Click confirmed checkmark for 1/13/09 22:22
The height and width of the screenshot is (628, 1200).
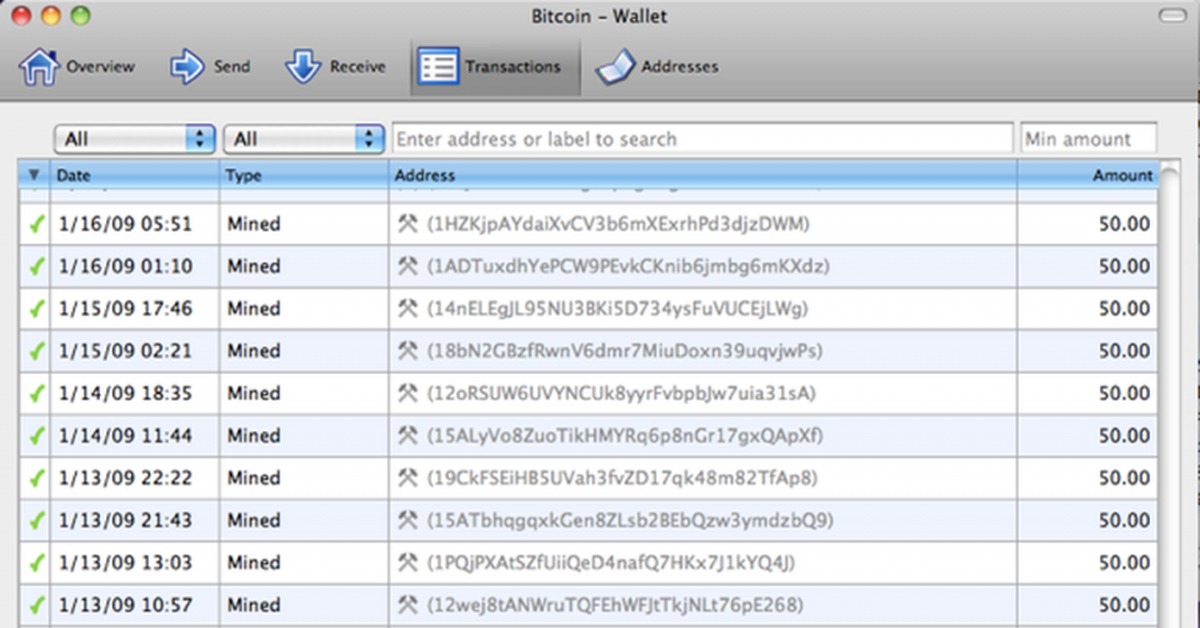(x=37, y=478)
